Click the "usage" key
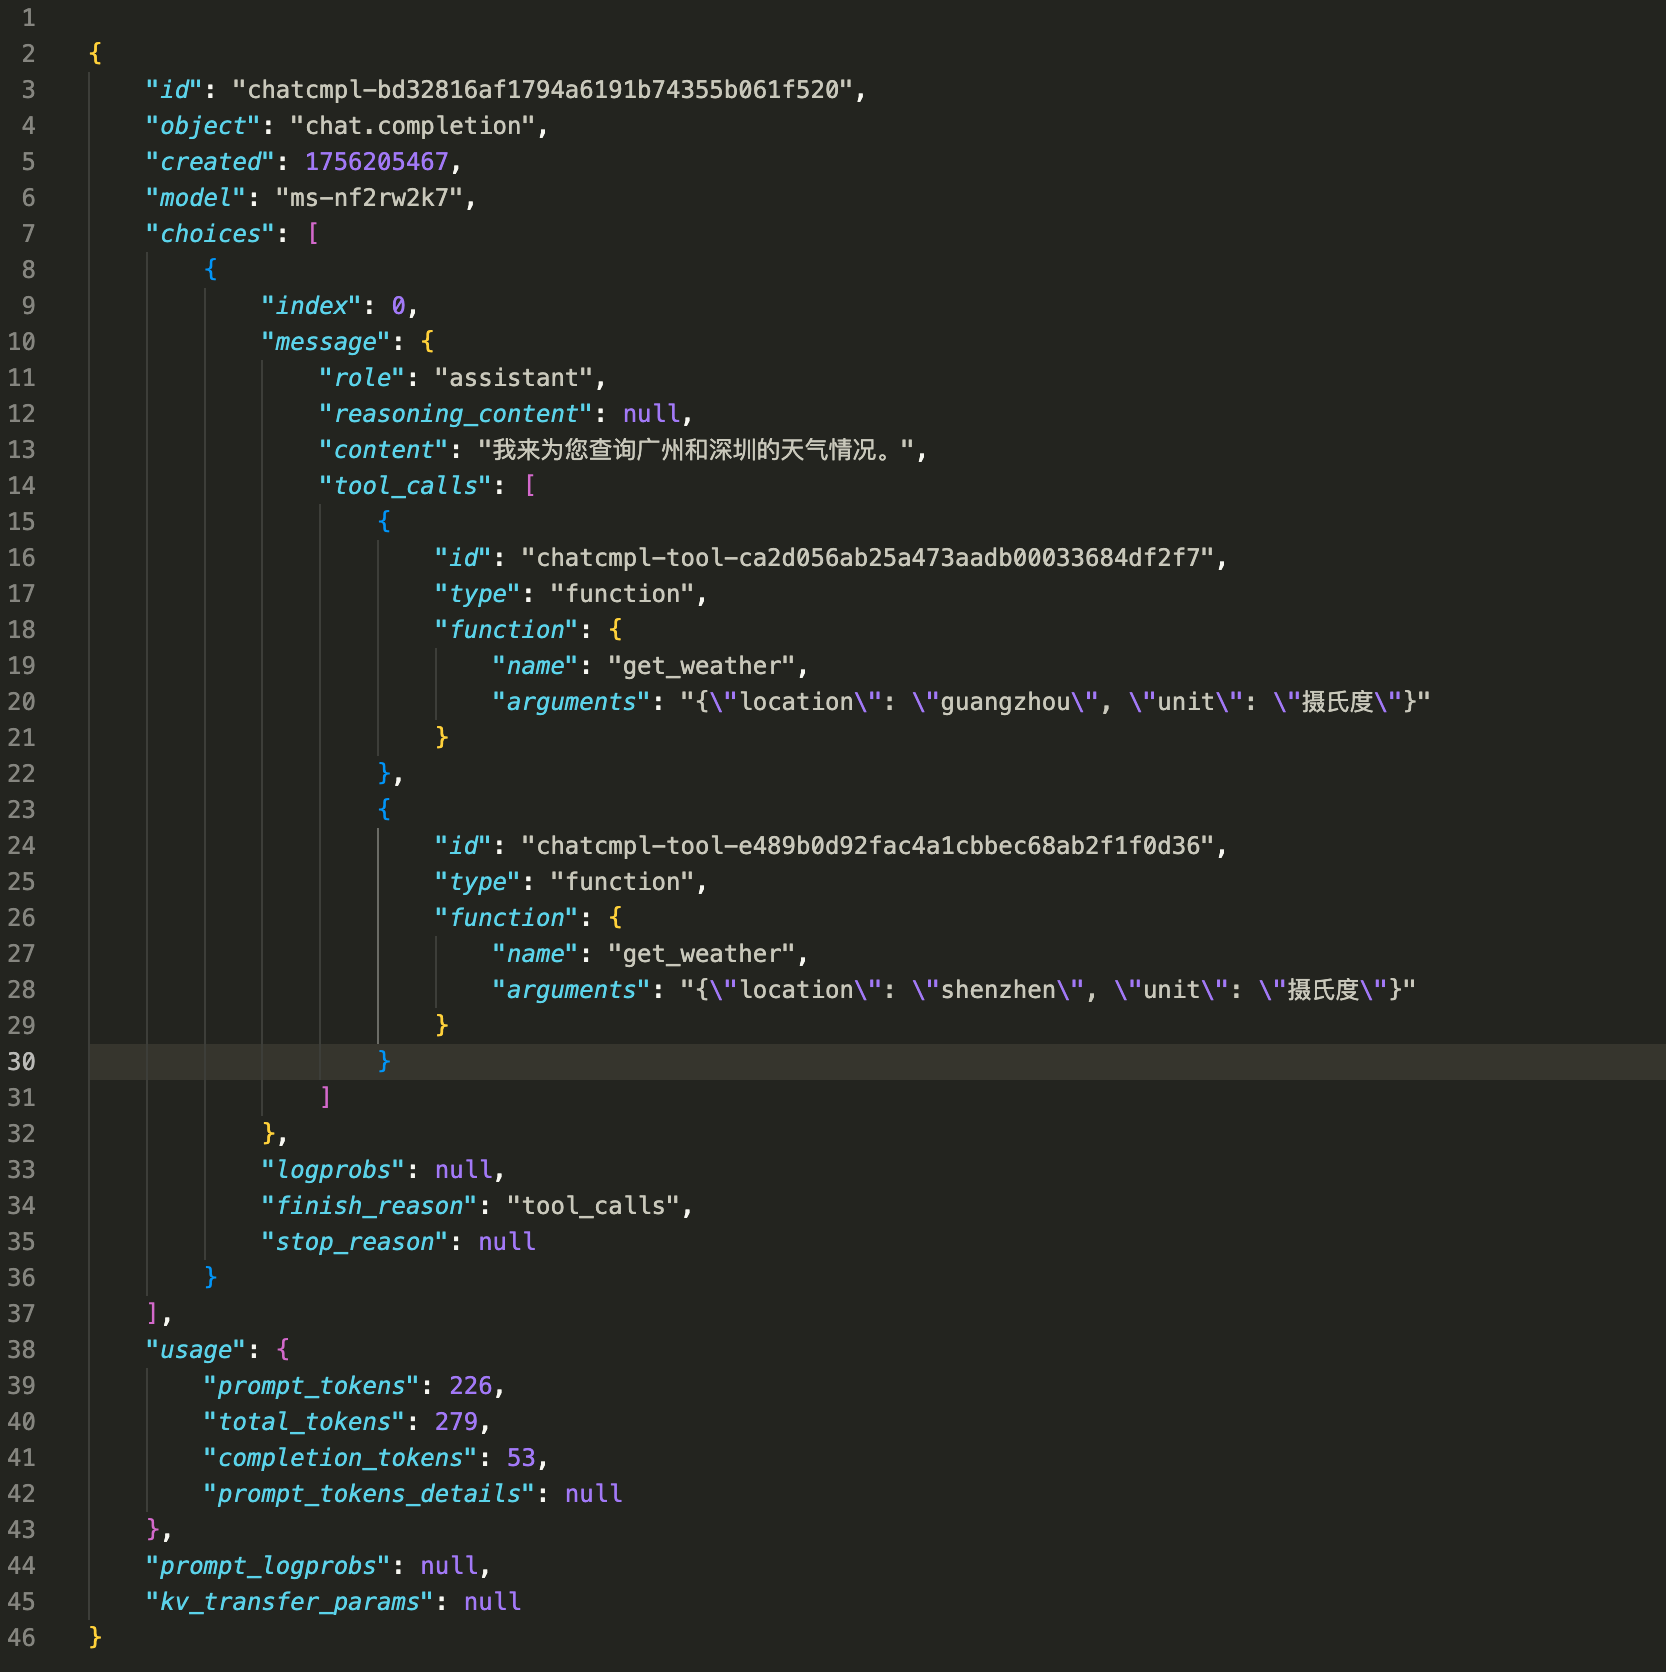The height and width of the screenshot is (1672, 1666). (196, 1350)
